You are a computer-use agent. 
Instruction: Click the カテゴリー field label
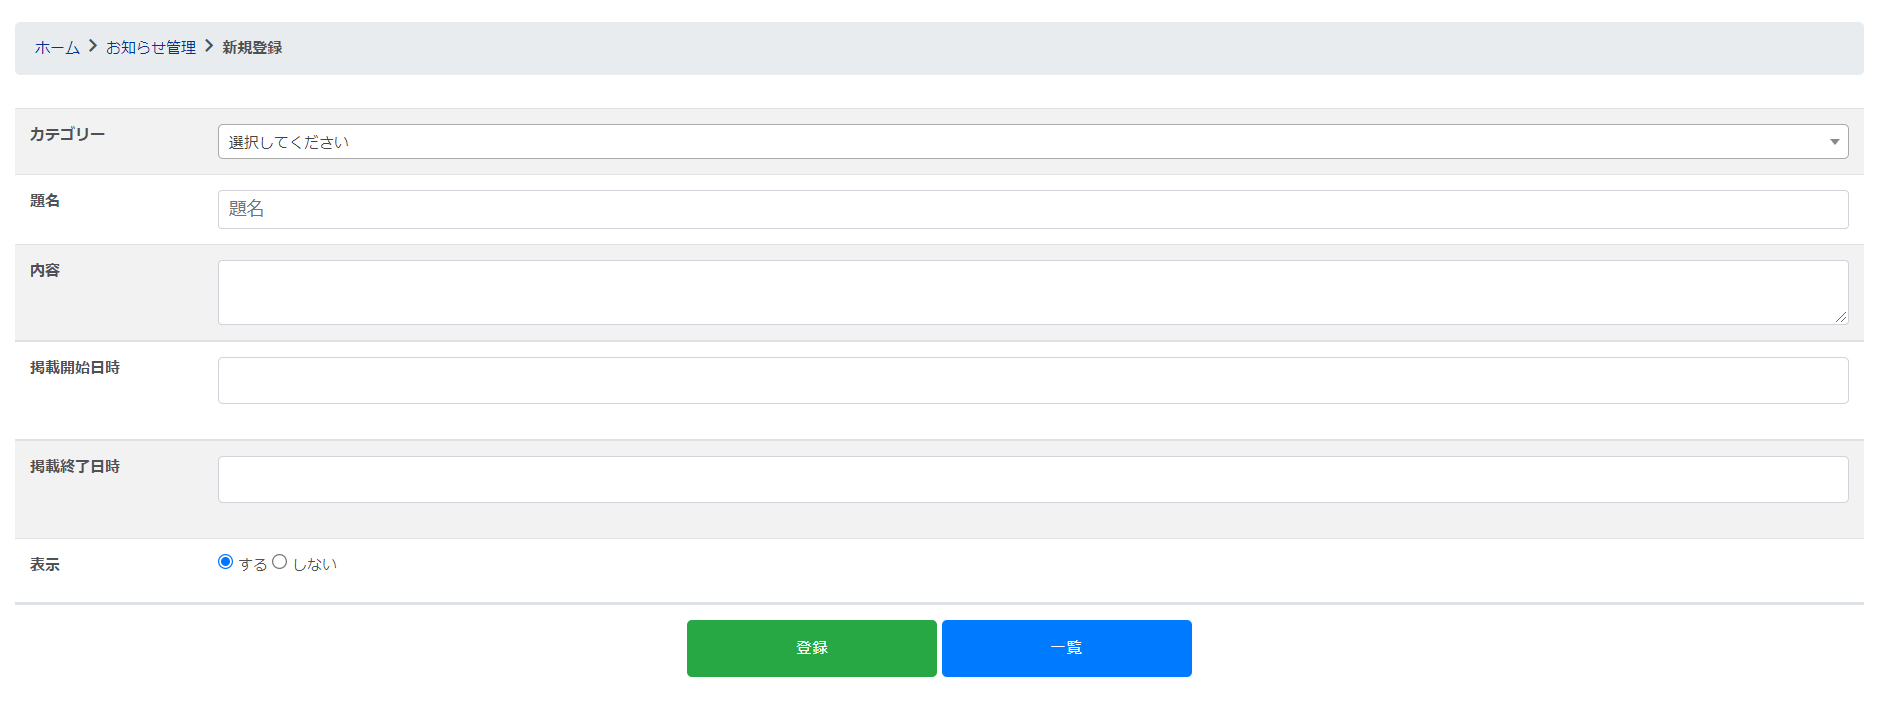pyautogui.click(x=67, y=134)
